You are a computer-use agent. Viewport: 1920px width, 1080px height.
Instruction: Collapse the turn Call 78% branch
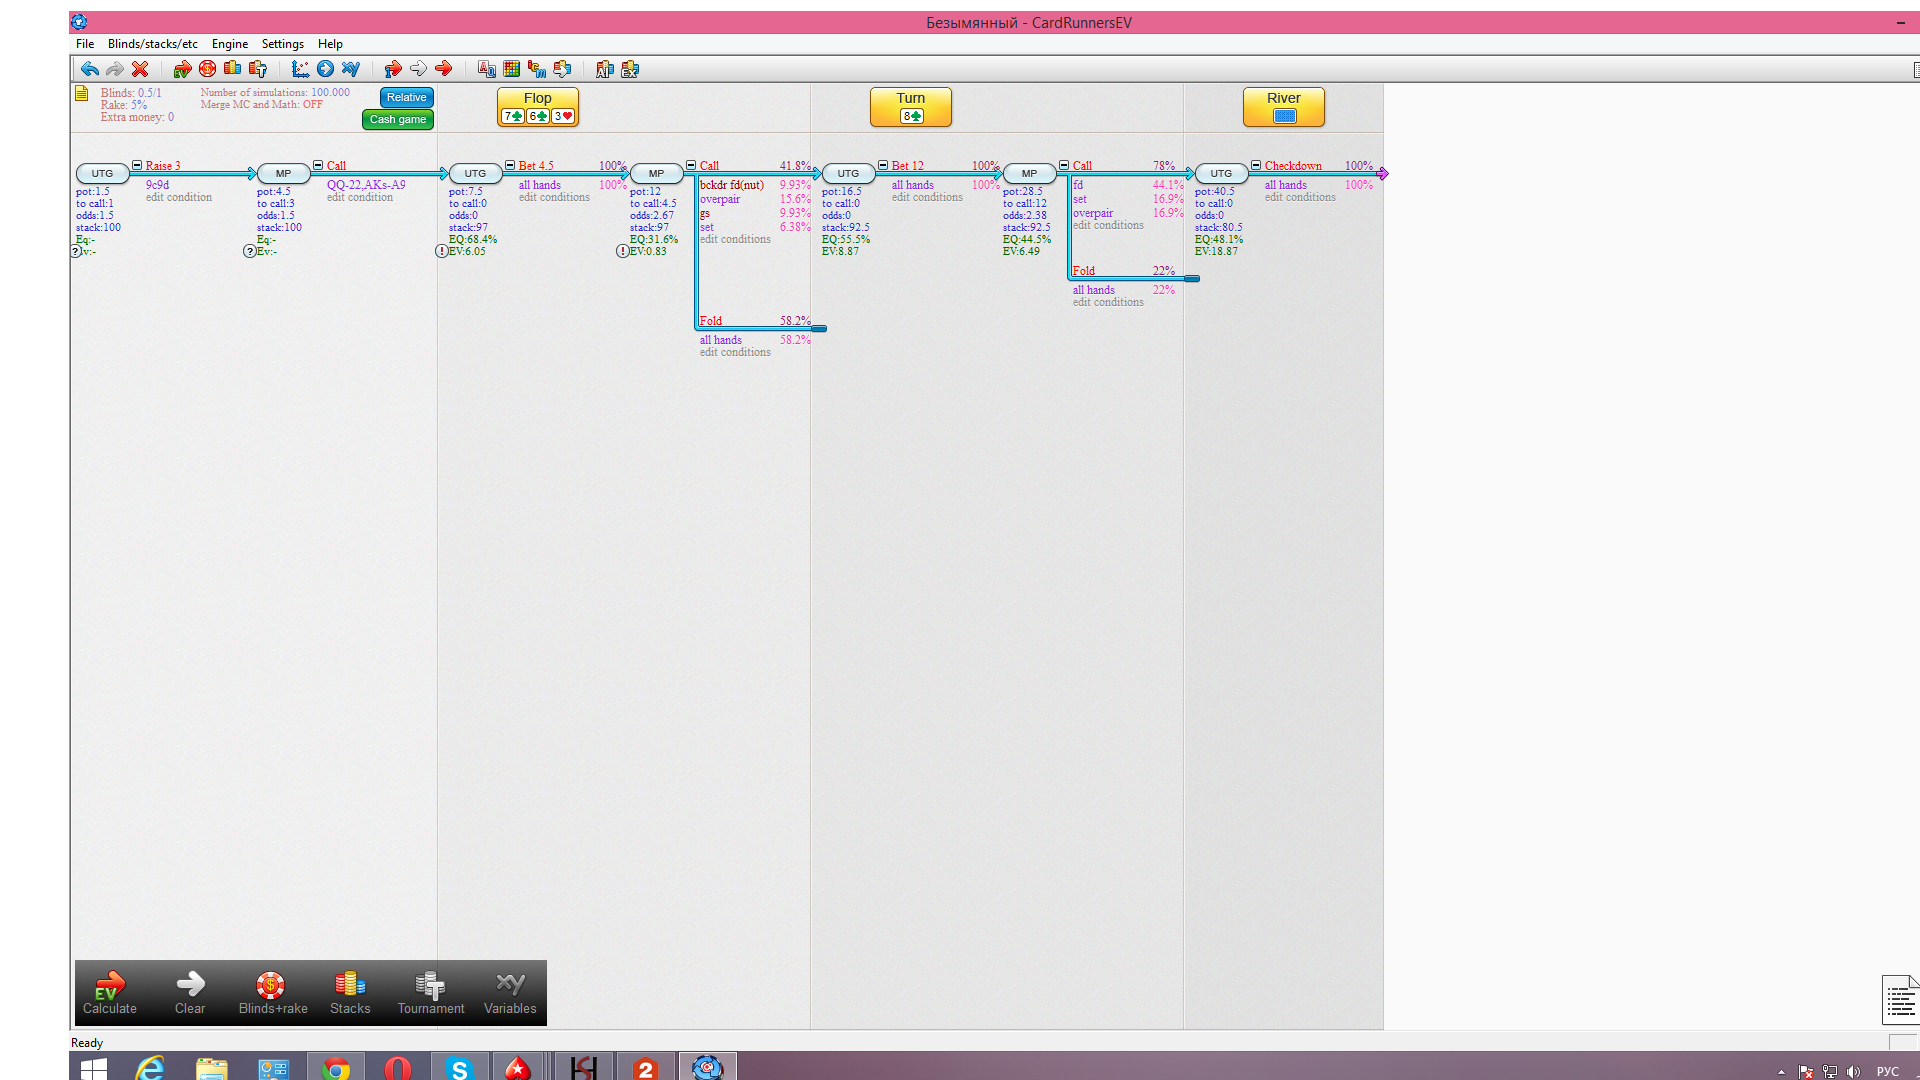coord(1064,165)
